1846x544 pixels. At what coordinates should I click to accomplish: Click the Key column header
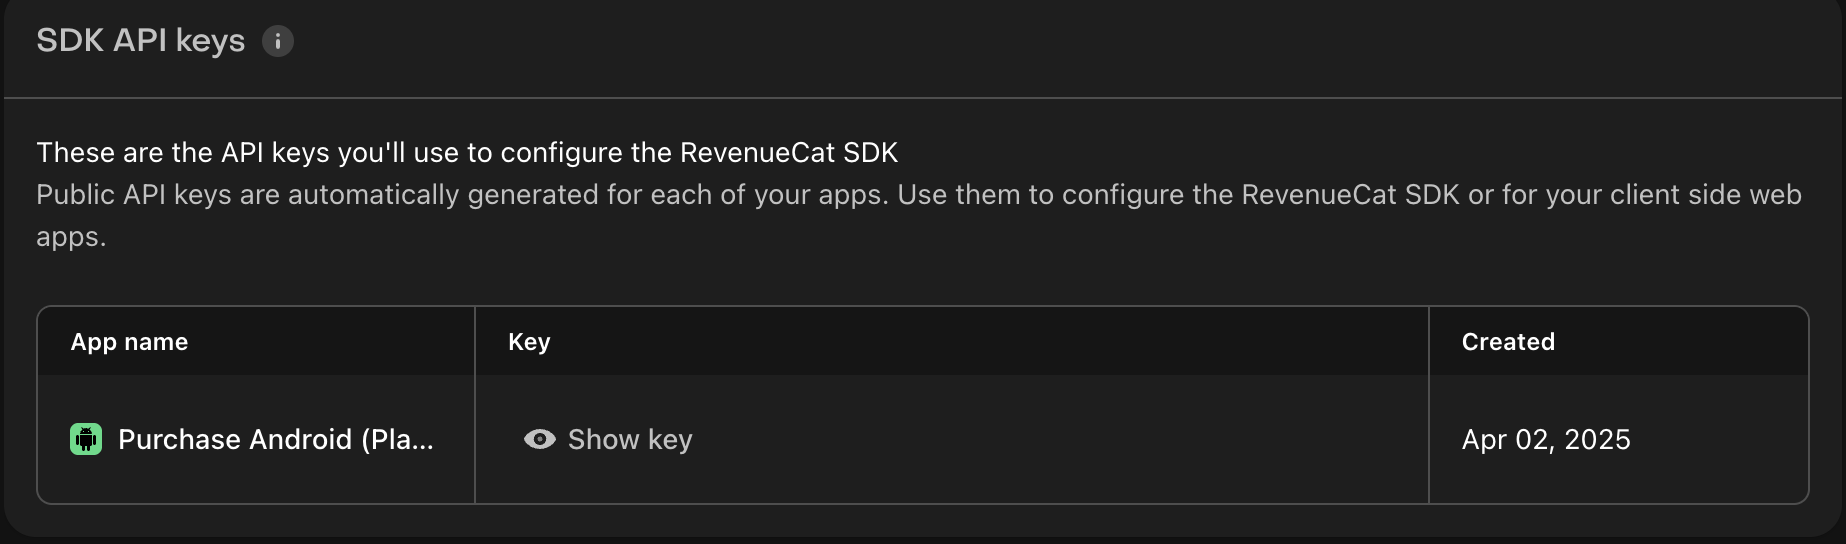click(529, 342)
